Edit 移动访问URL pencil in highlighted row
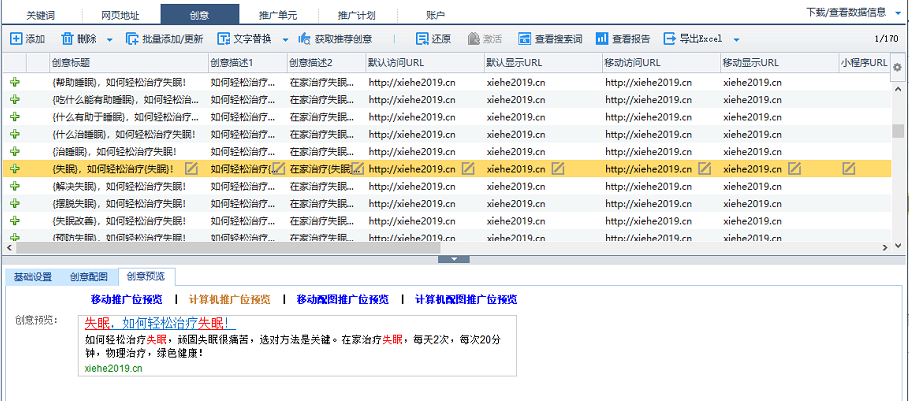The image size is (909, 401). [x=704, y=169]
